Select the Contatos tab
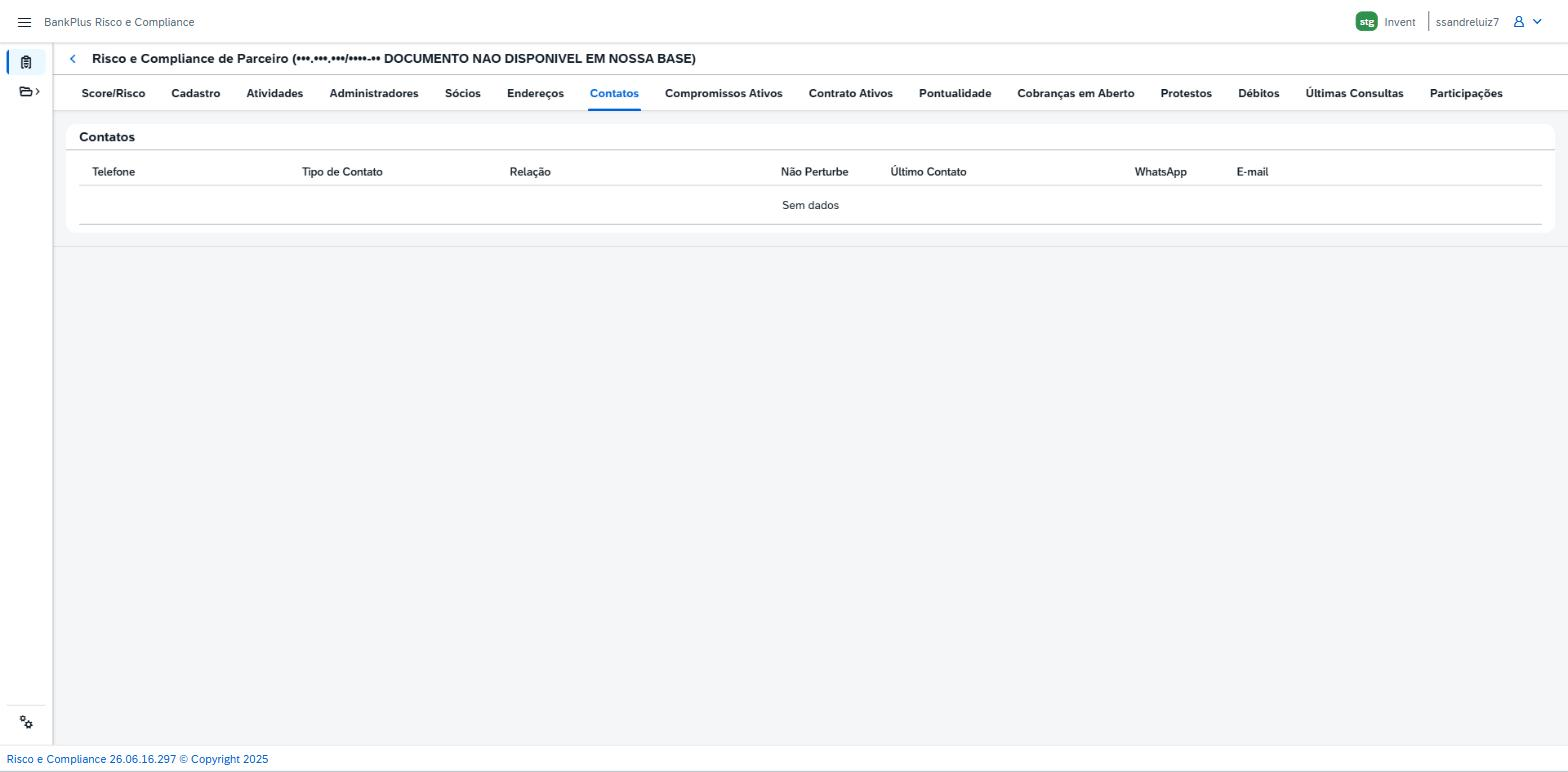 pyautogui.click(x=614, y=93)
